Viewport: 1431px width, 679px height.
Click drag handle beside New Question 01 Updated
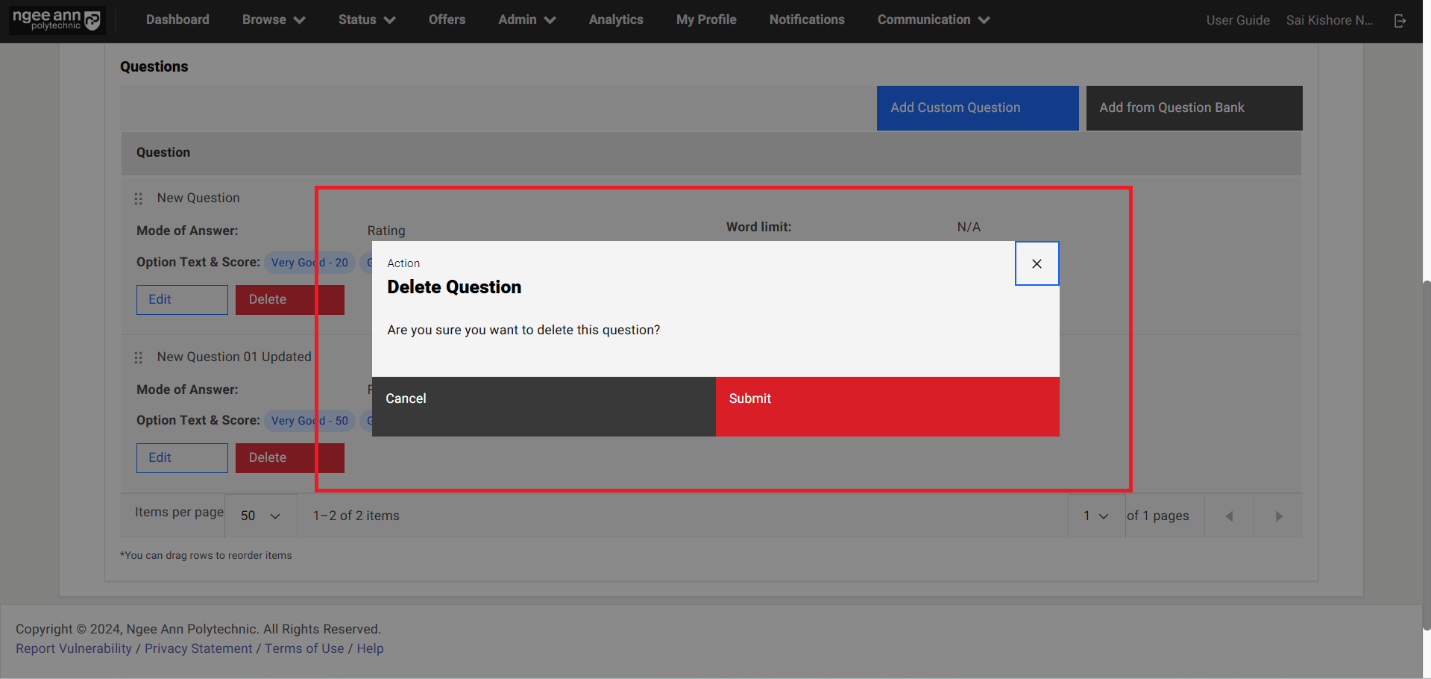[139, 357]
